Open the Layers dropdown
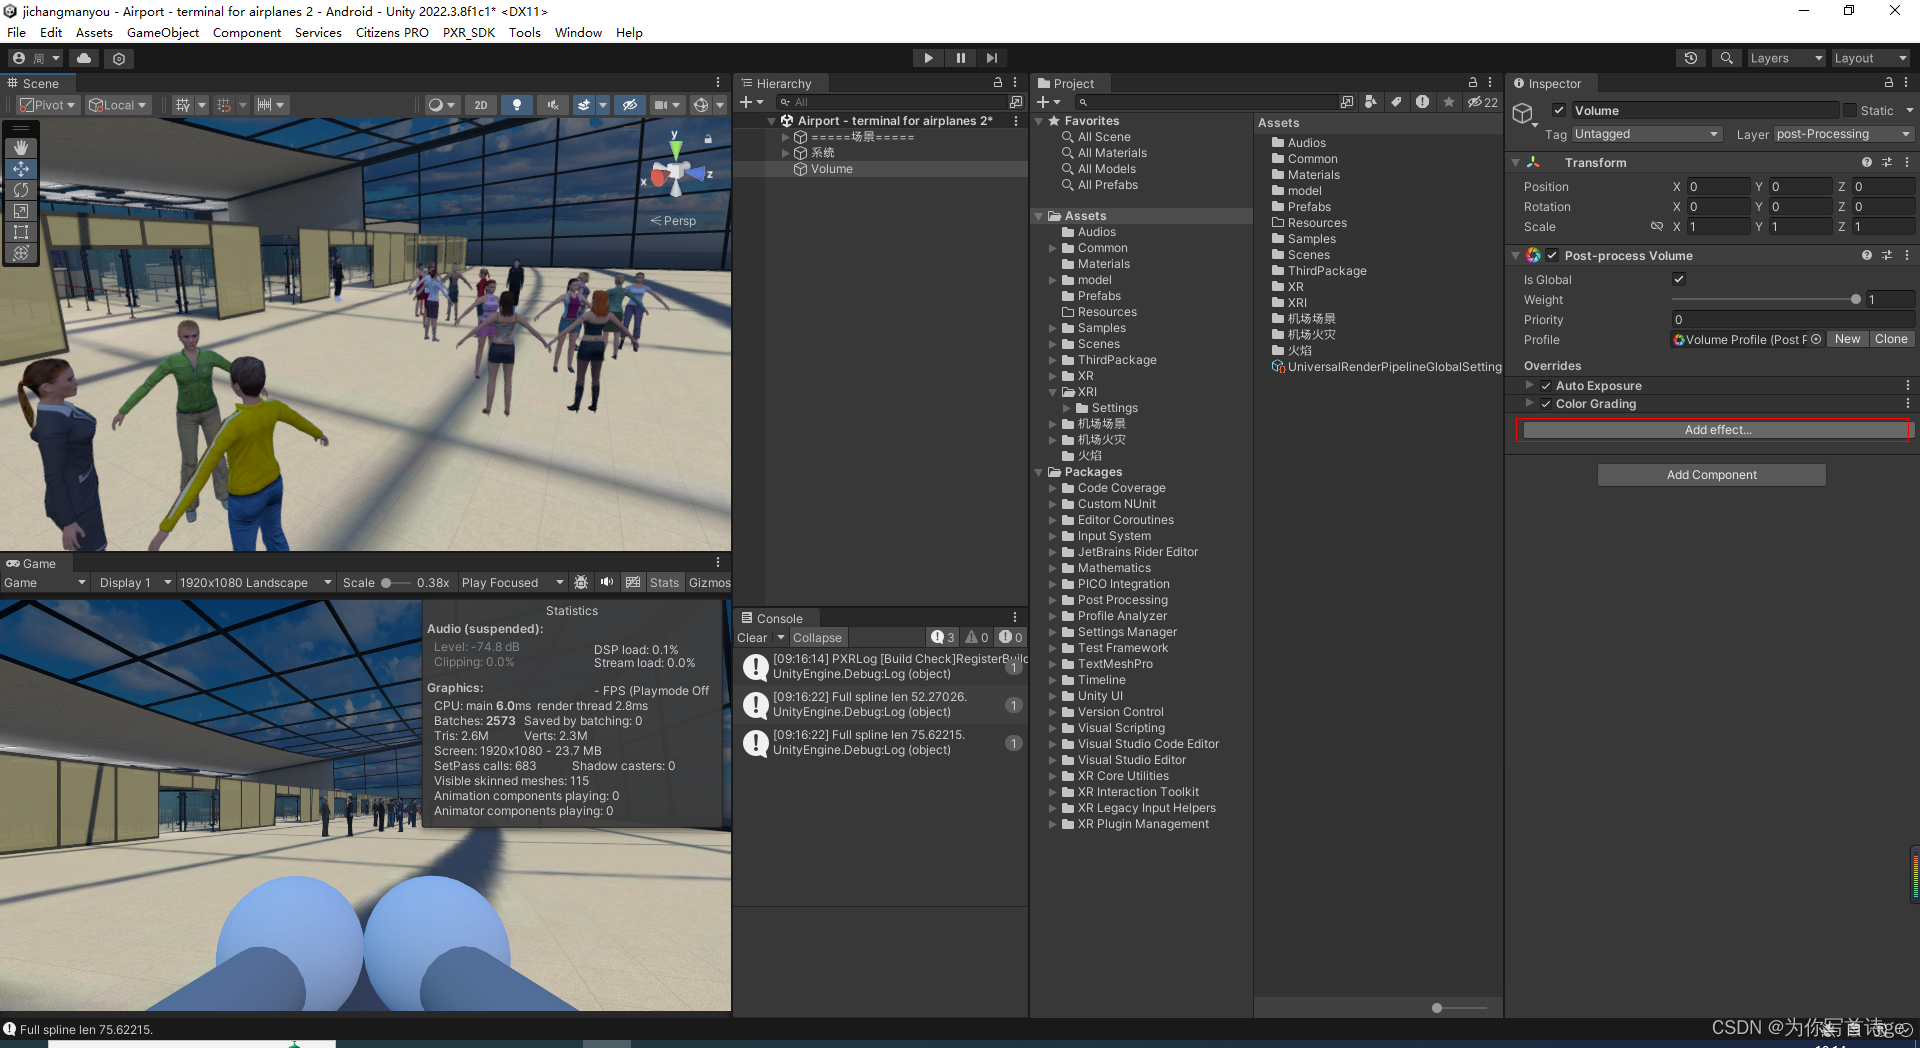The height and width of the screenshot is (1048, 1920). click(1786, 58)
